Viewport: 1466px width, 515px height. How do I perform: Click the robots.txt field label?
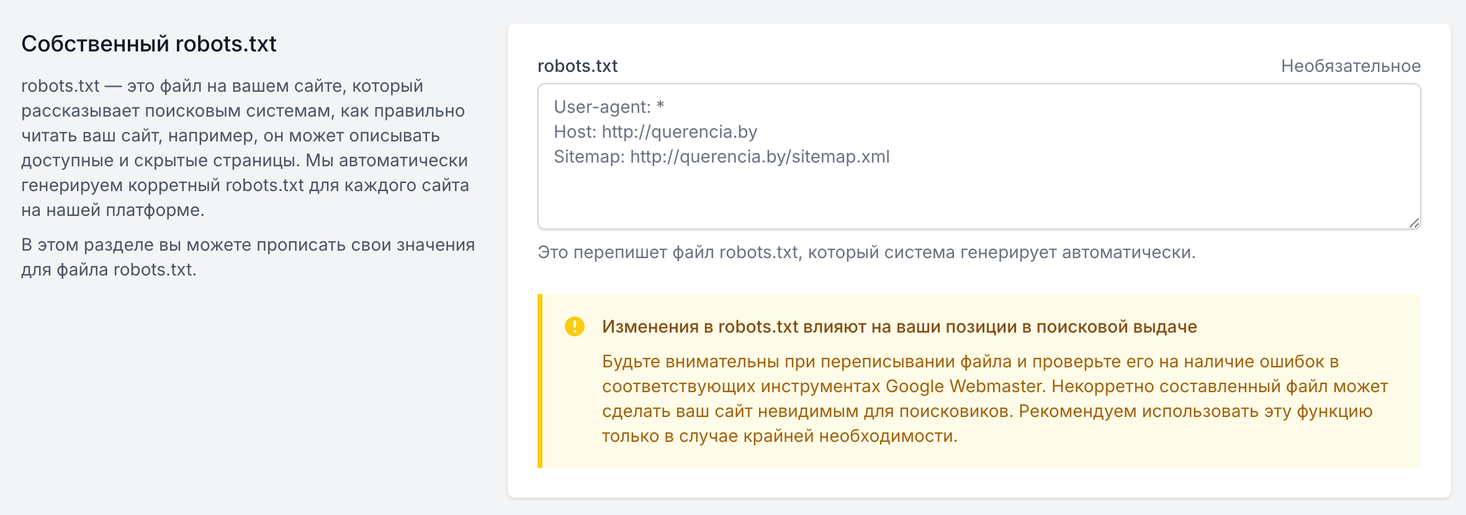coord(577,66)
